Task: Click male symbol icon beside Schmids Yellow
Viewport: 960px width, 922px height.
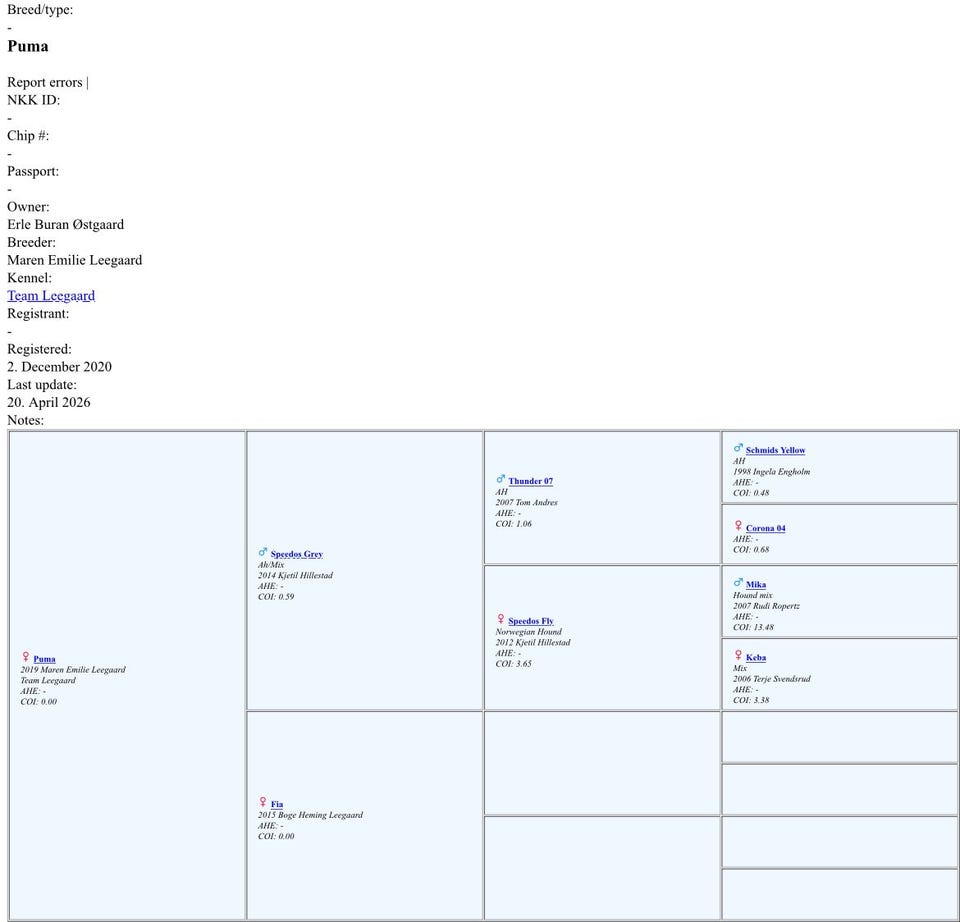Action: pyautogui.click(x=738, y=448)
